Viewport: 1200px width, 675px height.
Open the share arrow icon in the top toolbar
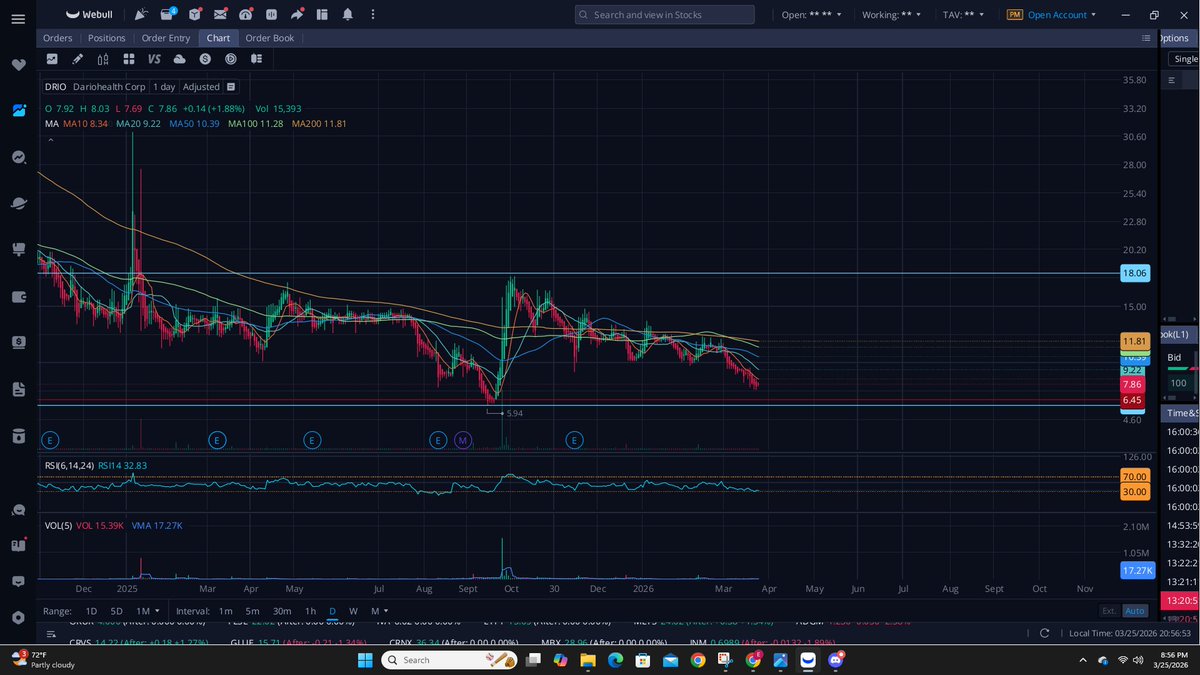[296, 15]
